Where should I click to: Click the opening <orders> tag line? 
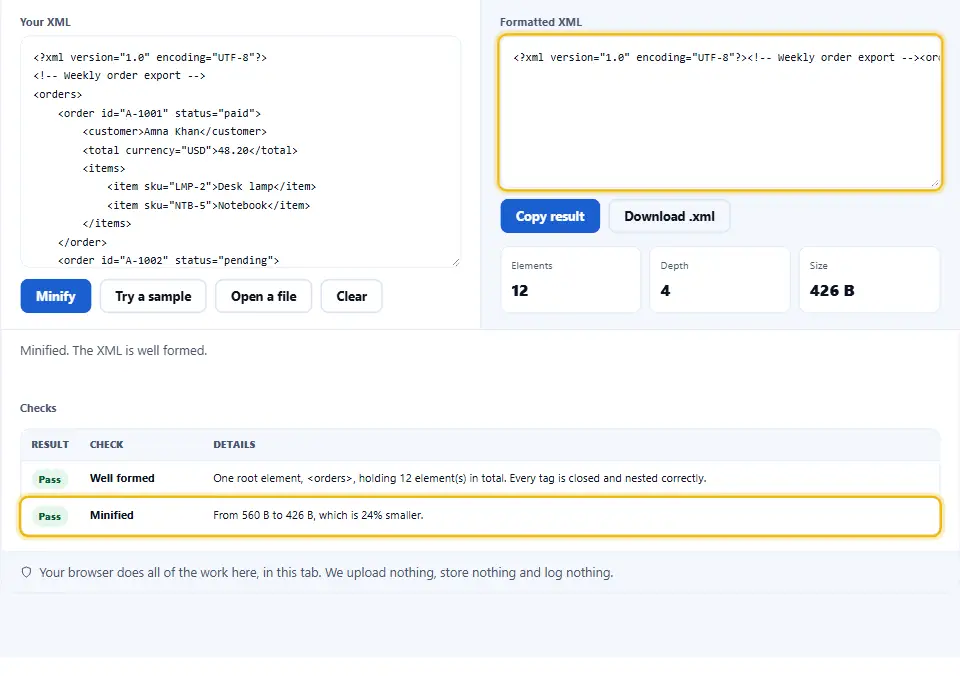point(58,94)
